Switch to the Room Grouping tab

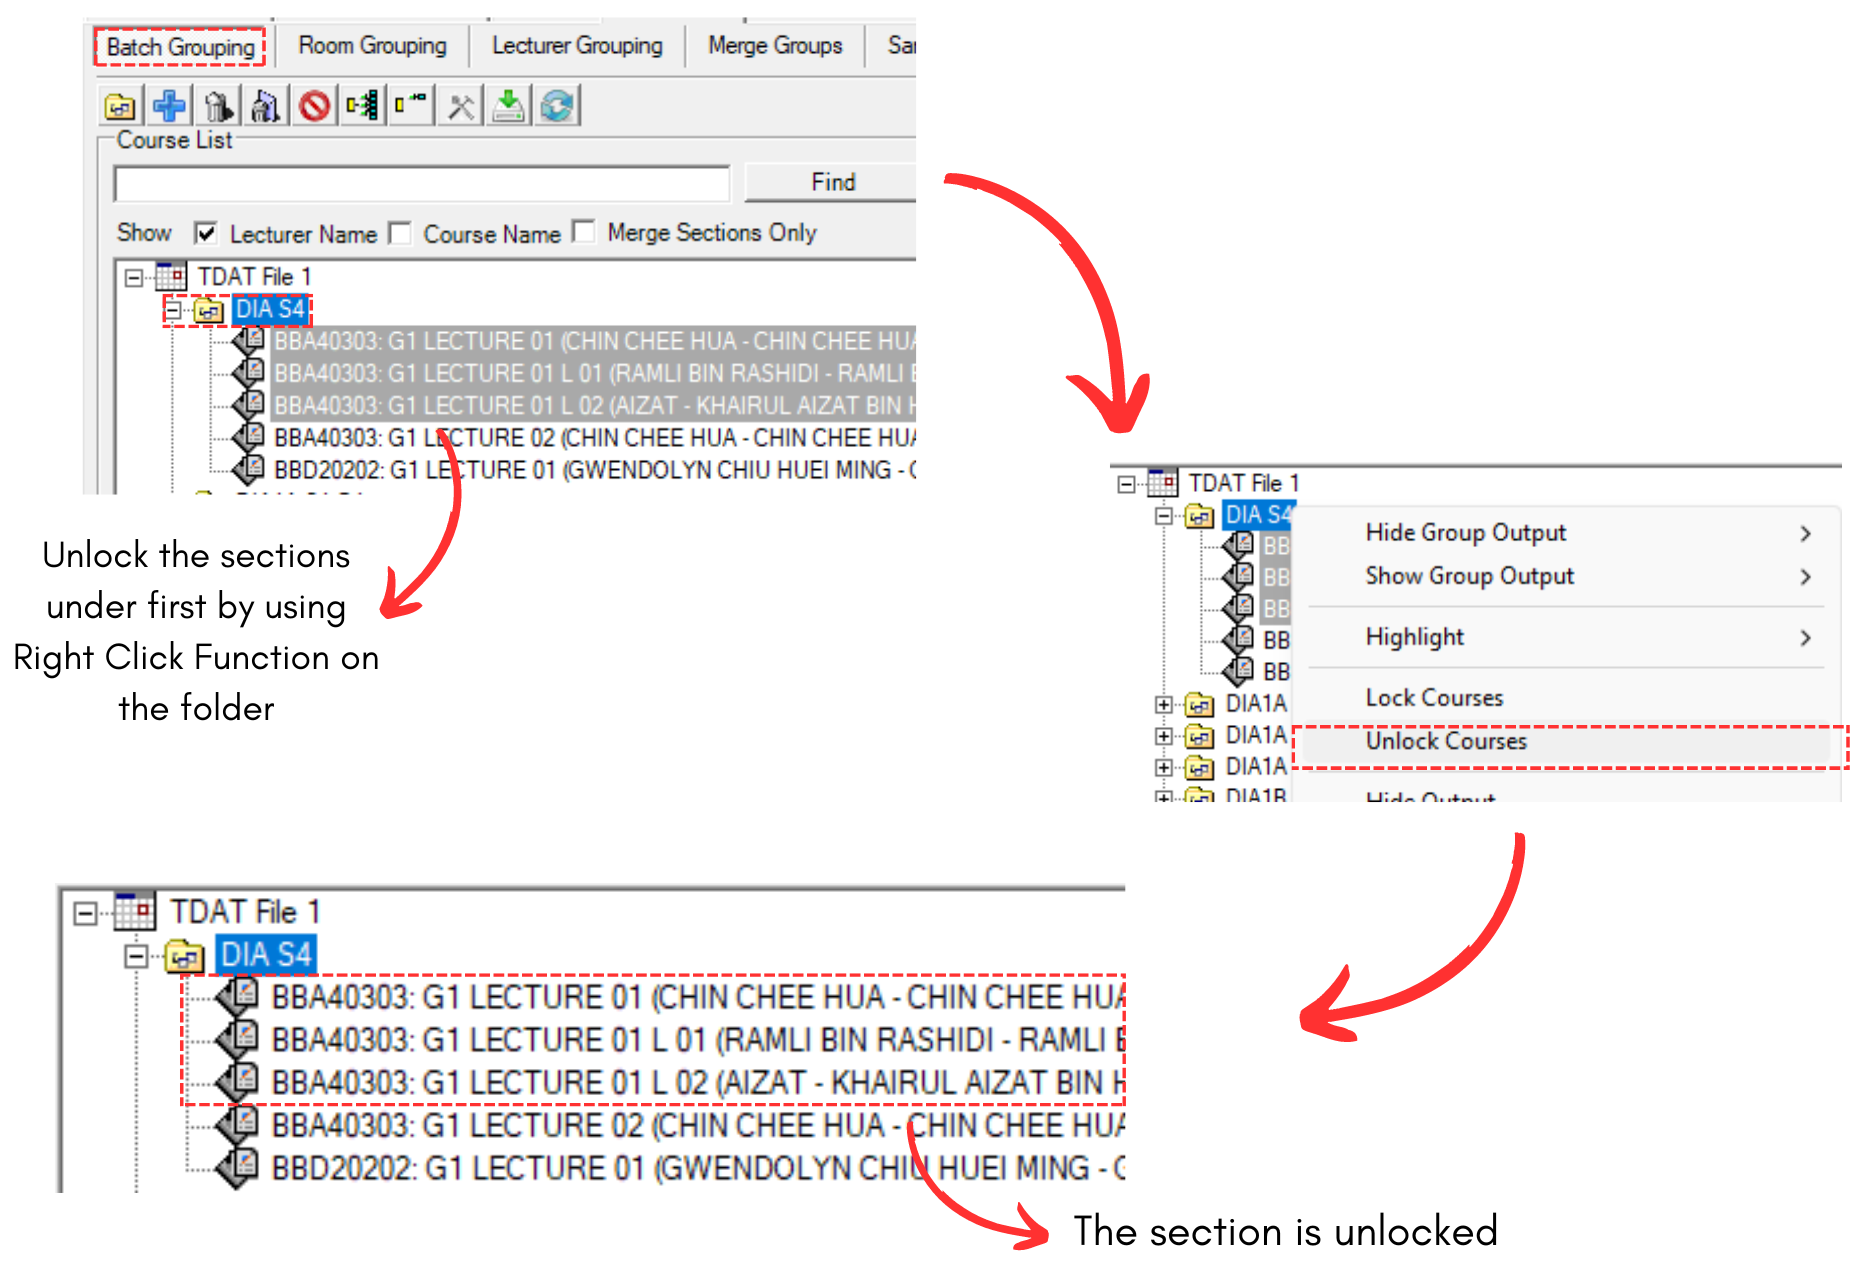[372, 46]
